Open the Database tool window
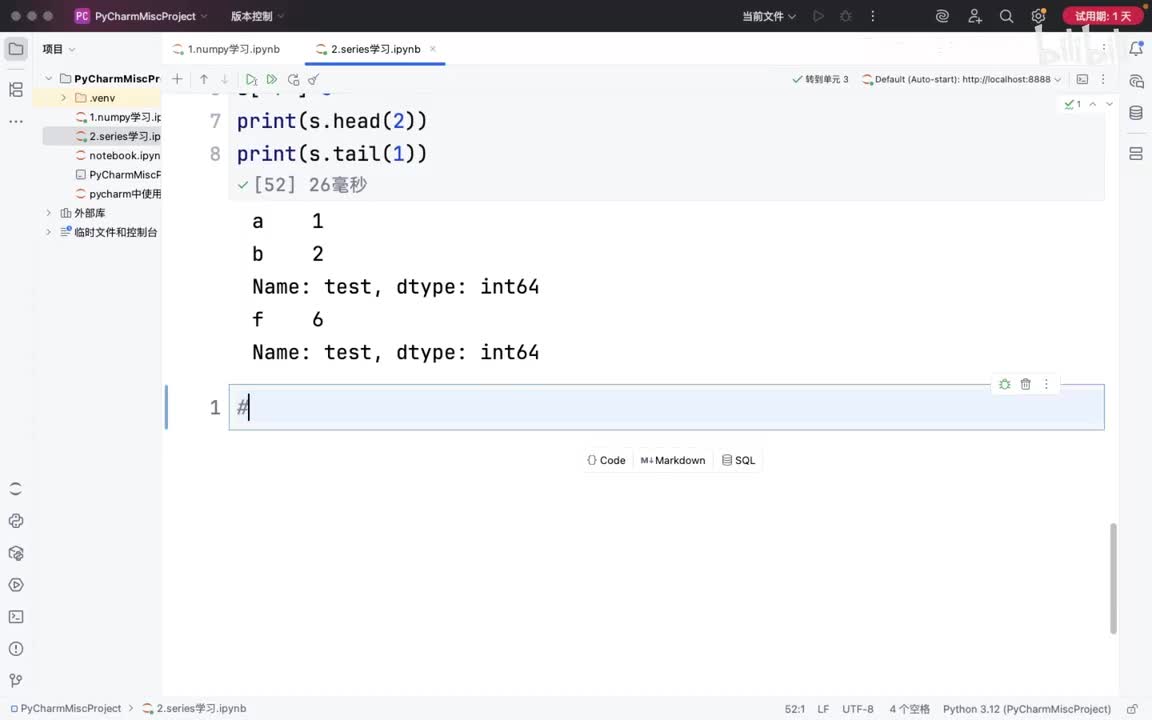1152x720 pixels. point(1136,113)
